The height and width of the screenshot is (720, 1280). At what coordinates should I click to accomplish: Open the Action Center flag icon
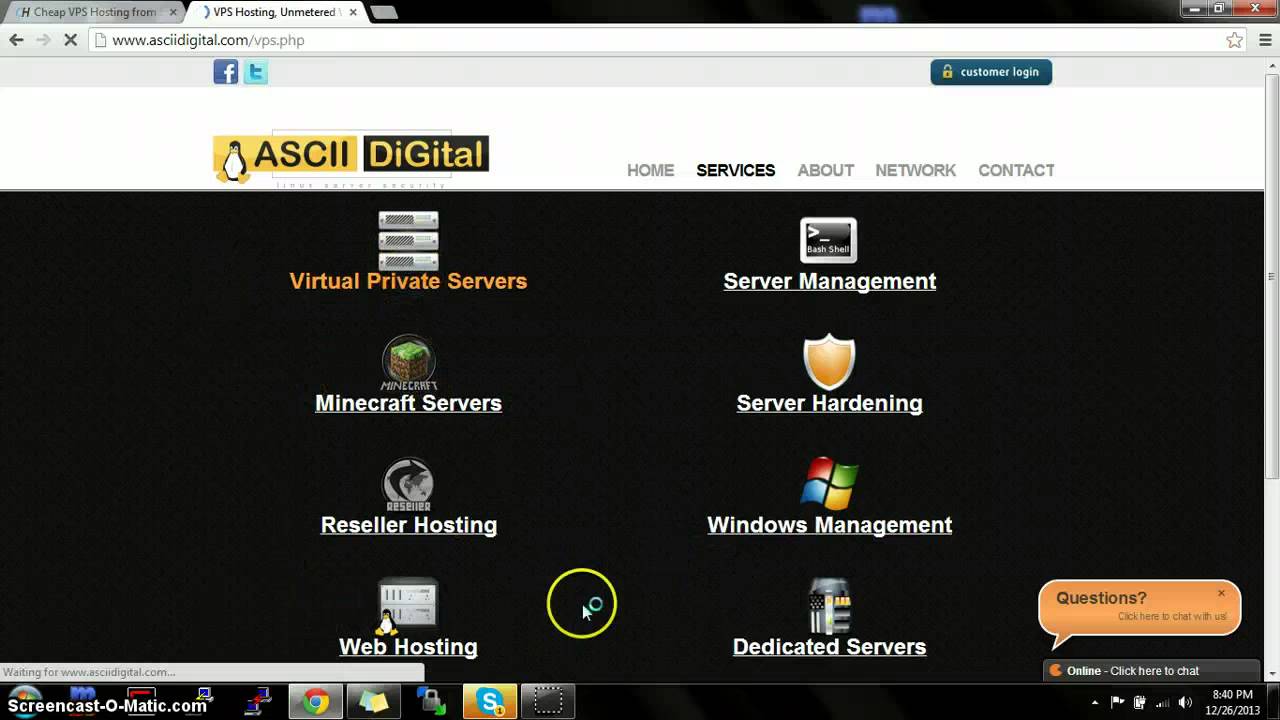1117,702
